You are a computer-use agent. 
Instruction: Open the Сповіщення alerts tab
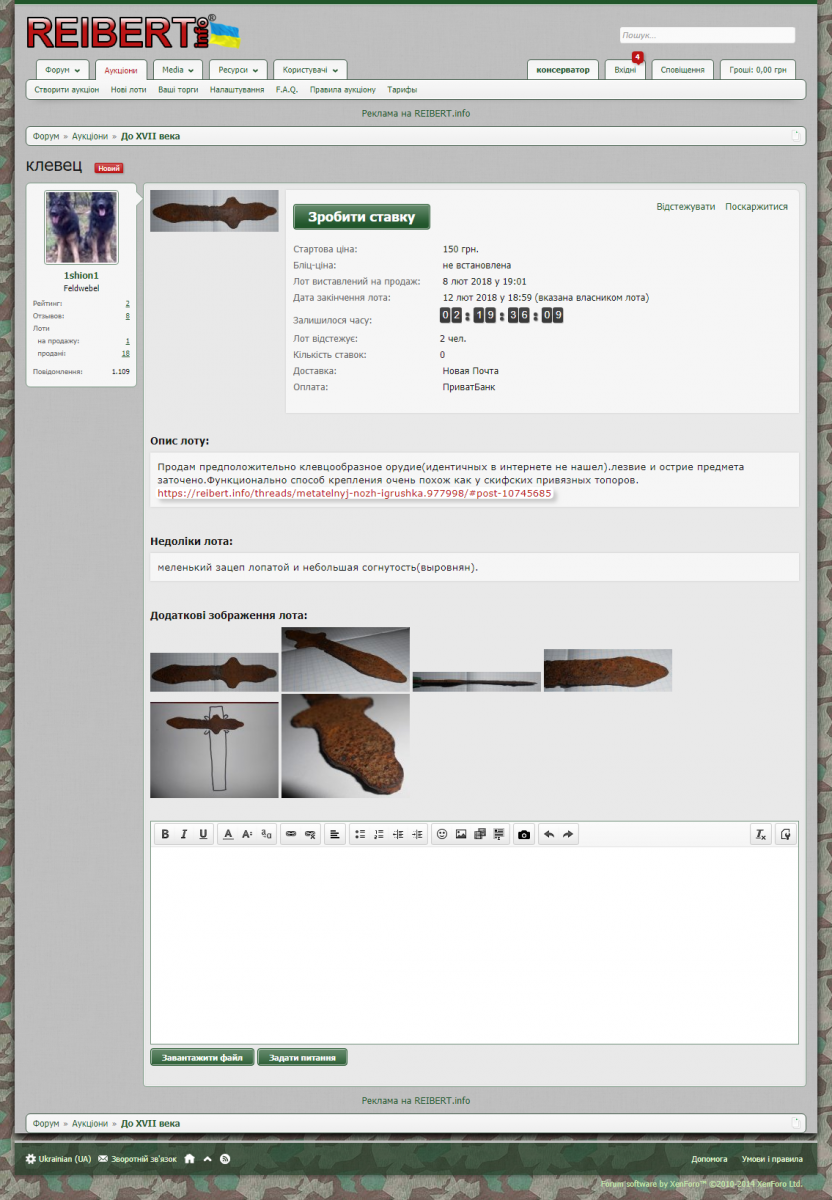point(682,70)
